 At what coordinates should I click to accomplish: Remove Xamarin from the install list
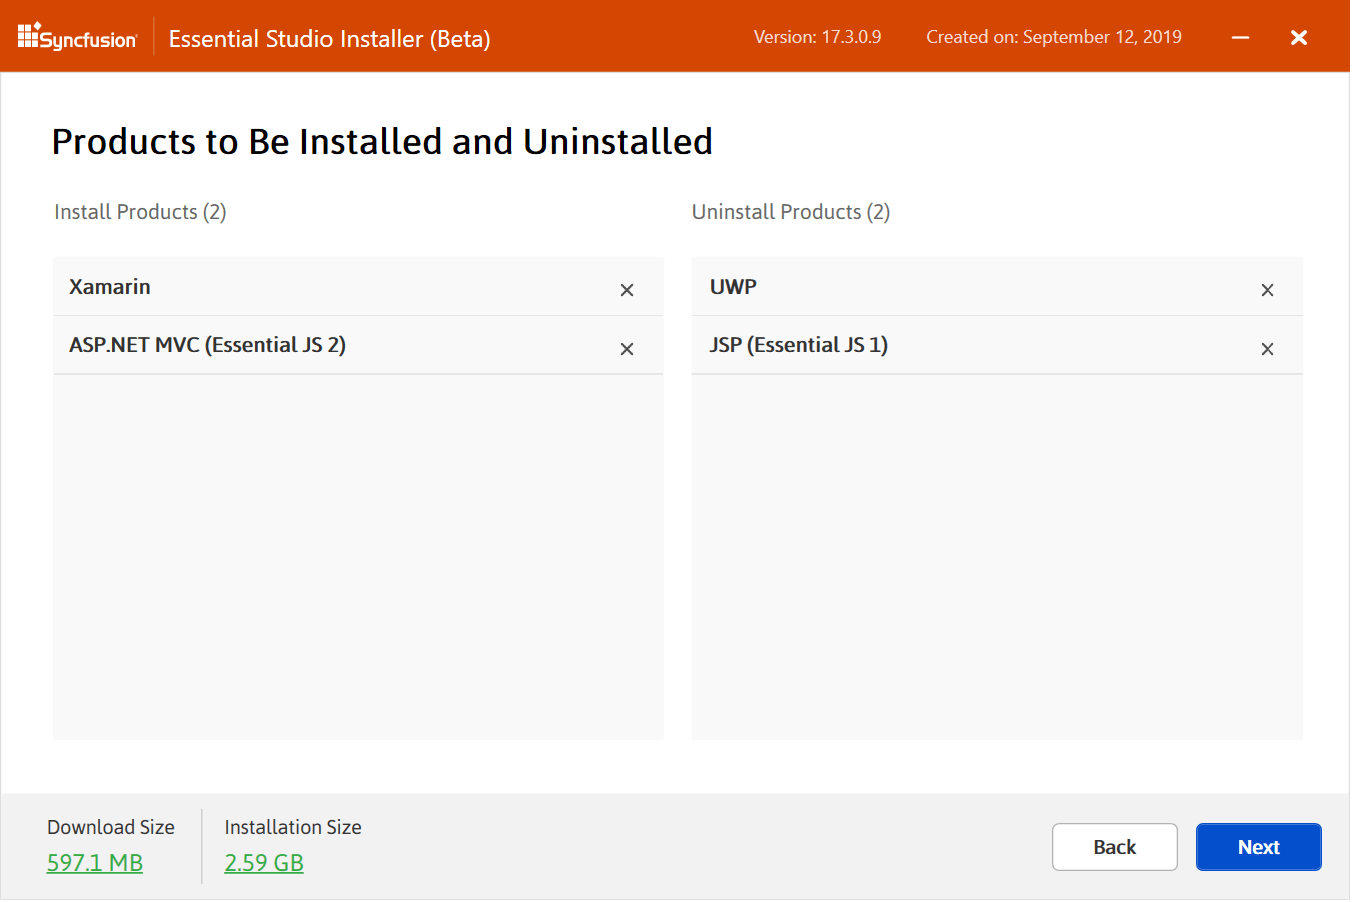click(627, 290)
